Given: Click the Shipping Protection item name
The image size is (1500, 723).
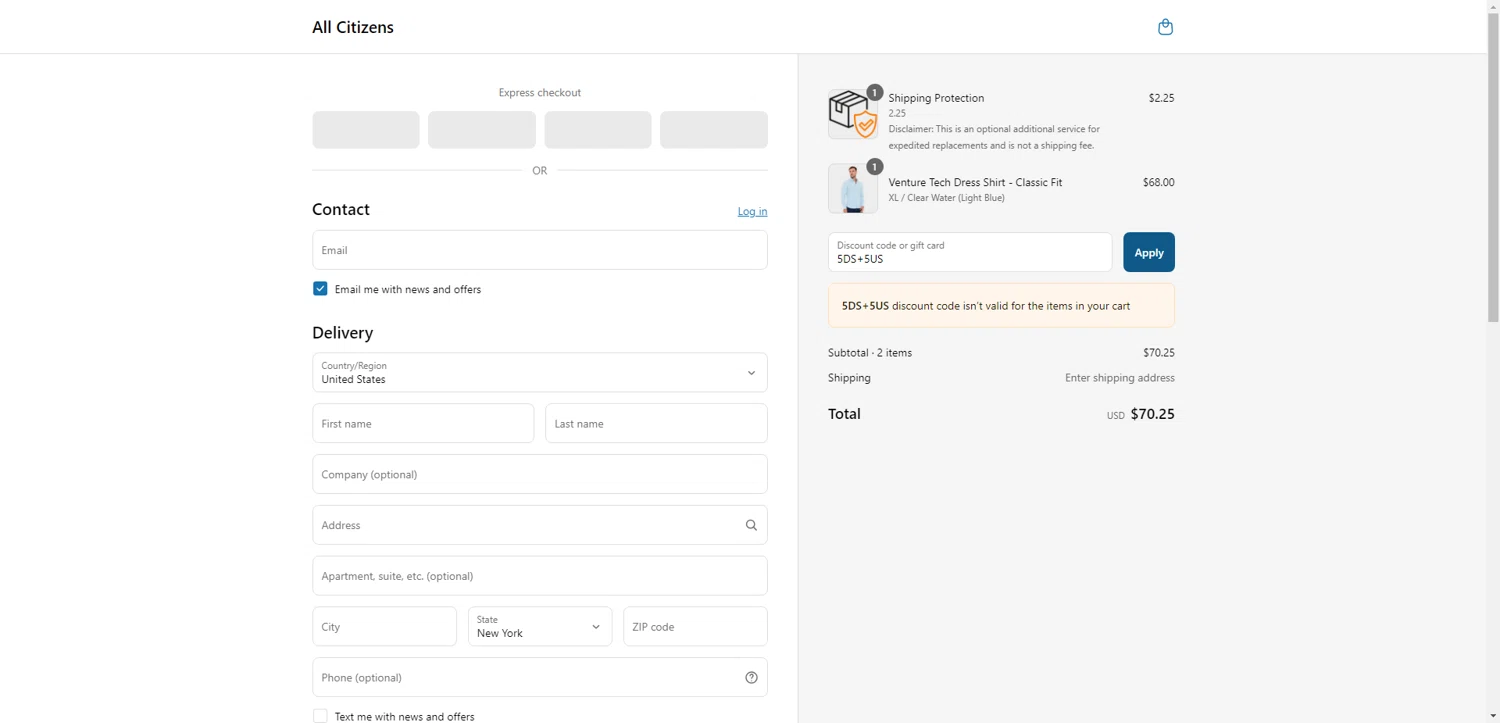Looking at the screenshot, I should (x=936, y=98).
